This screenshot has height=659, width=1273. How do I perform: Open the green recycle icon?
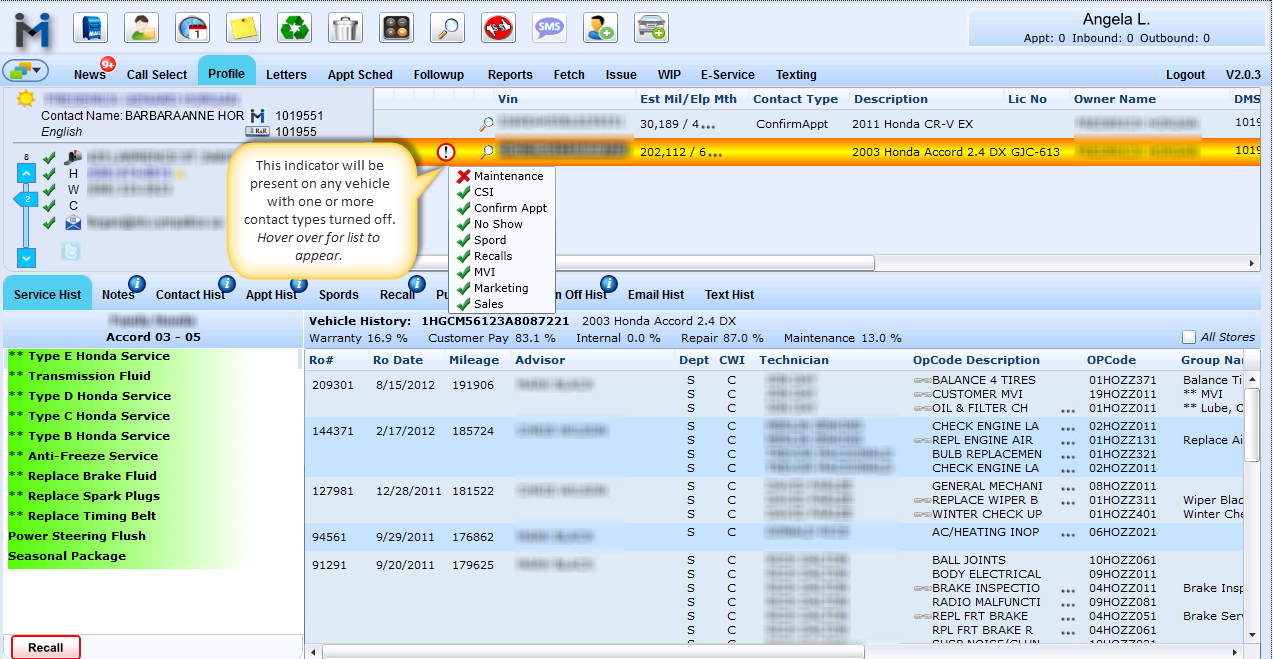tap(294, 28)
